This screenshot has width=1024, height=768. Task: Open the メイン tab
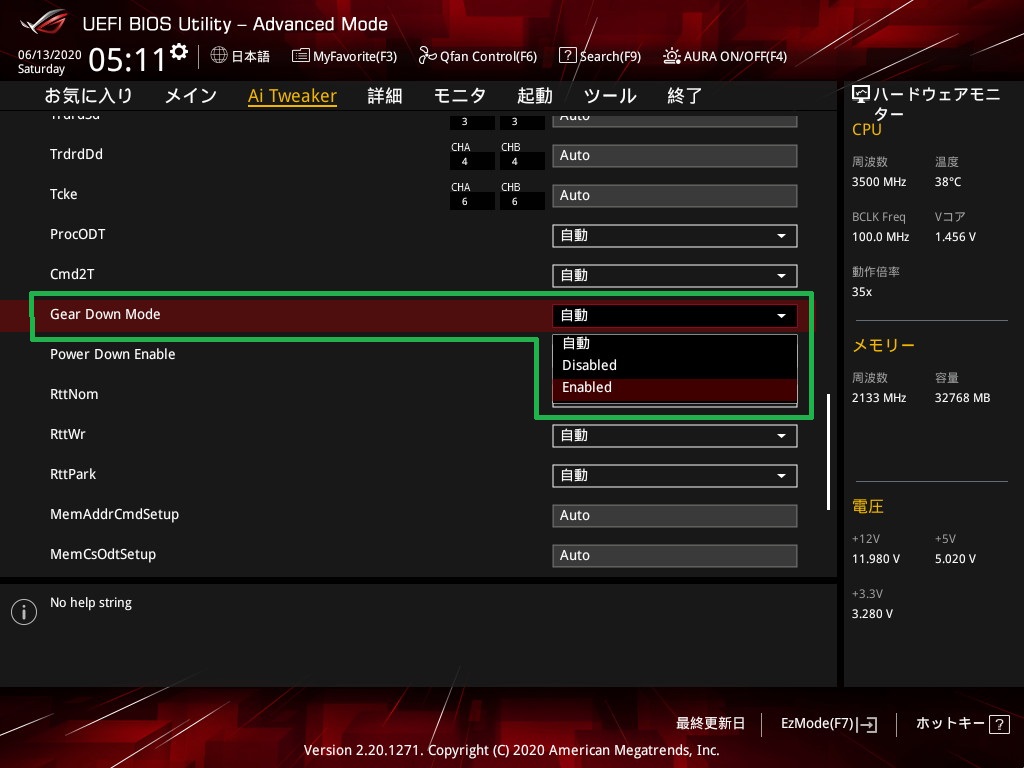tap(191, 95)
